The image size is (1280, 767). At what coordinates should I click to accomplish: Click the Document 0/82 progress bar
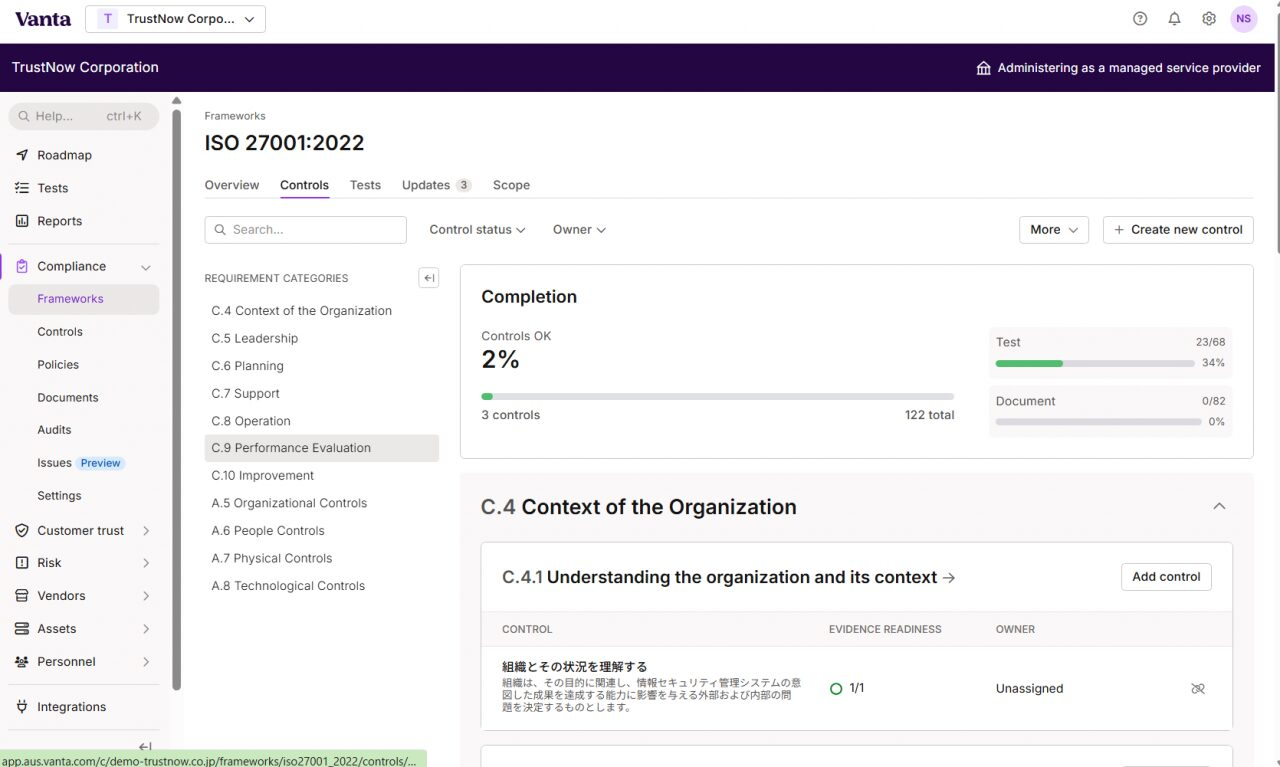click(1099, 422)
